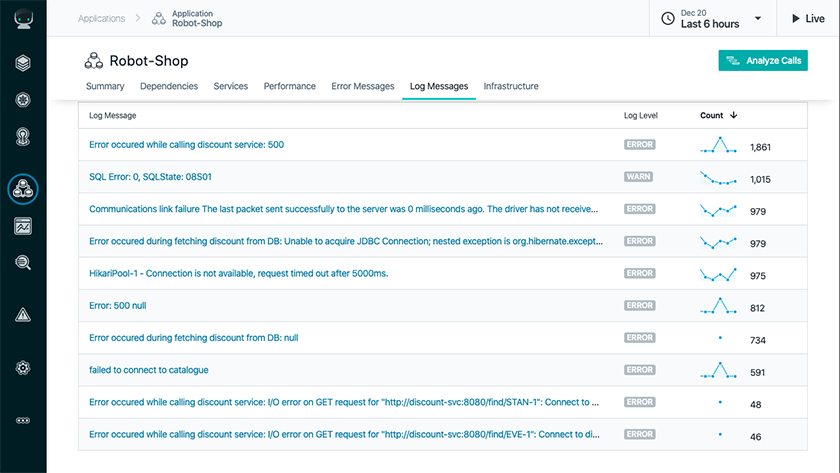Click the Application Robot-Shop breadcrumb text

point(197,19)
